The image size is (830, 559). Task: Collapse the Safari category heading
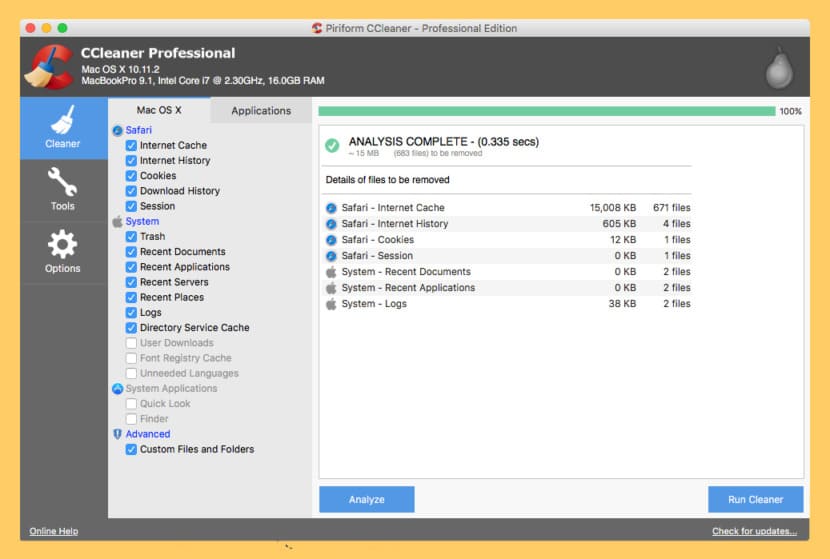[139, 130]
